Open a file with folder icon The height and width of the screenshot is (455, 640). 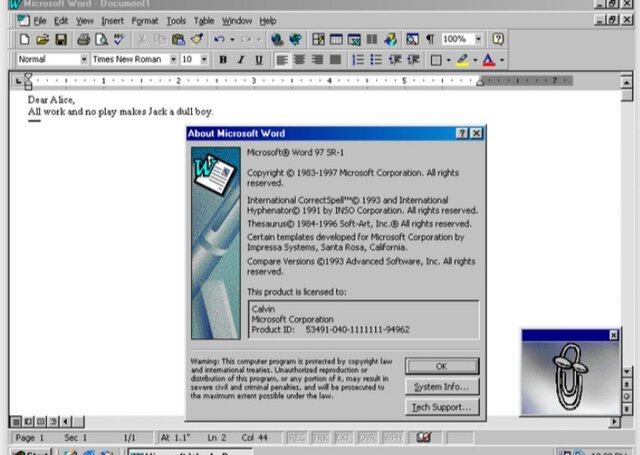click(42, 40)
